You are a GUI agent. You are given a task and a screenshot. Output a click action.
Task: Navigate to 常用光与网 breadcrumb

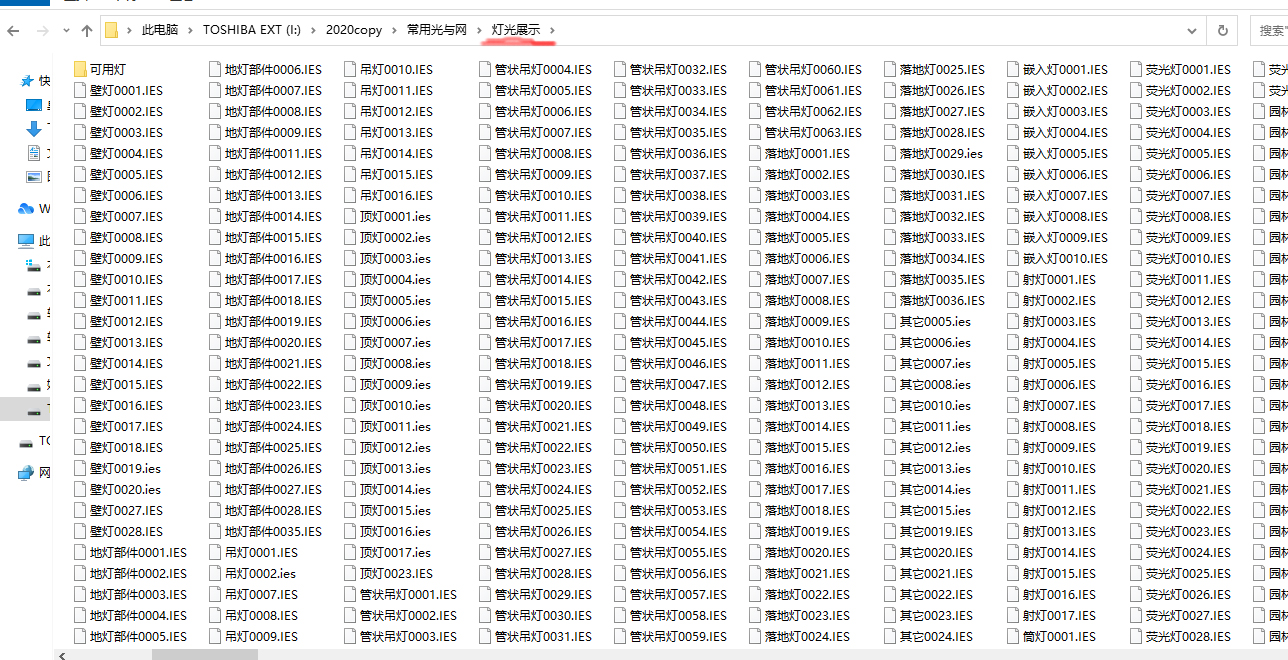click(437, 30)
